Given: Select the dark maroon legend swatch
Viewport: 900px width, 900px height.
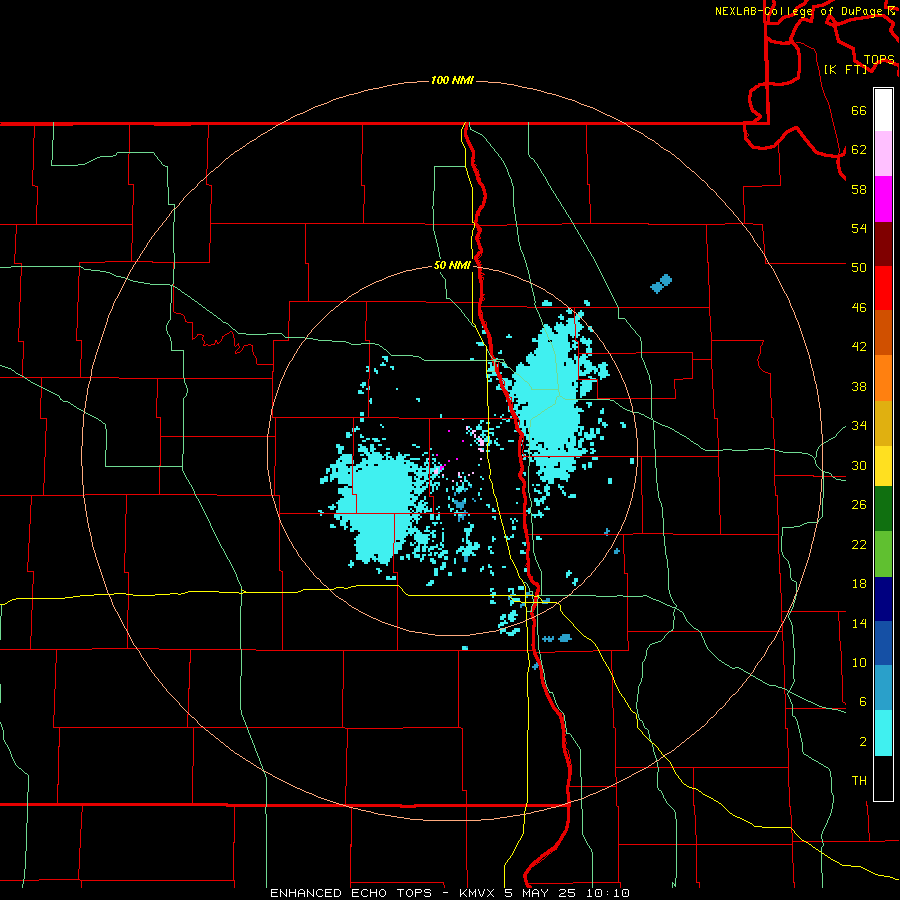Looking at the screenshot, I should tap(883, 243).
